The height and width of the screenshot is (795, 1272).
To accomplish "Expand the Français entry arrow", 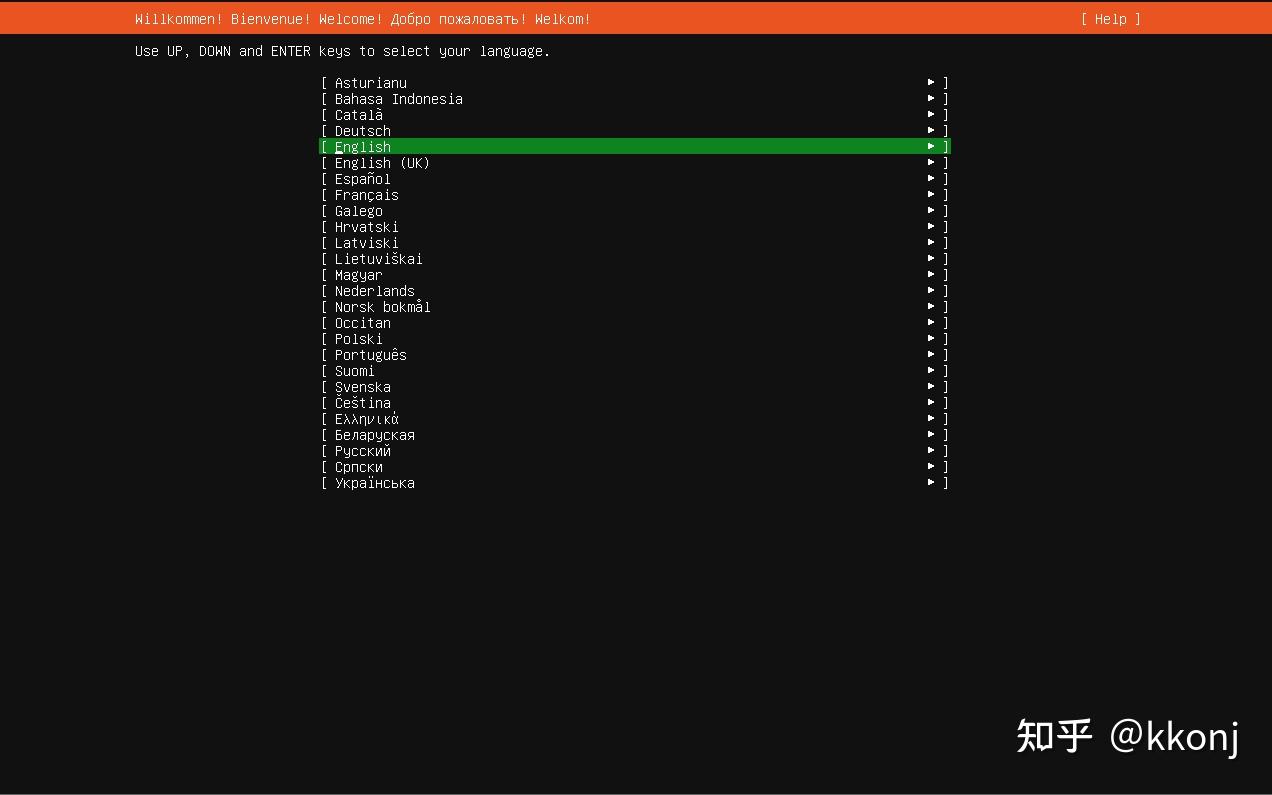I will (x=931, y=194).
